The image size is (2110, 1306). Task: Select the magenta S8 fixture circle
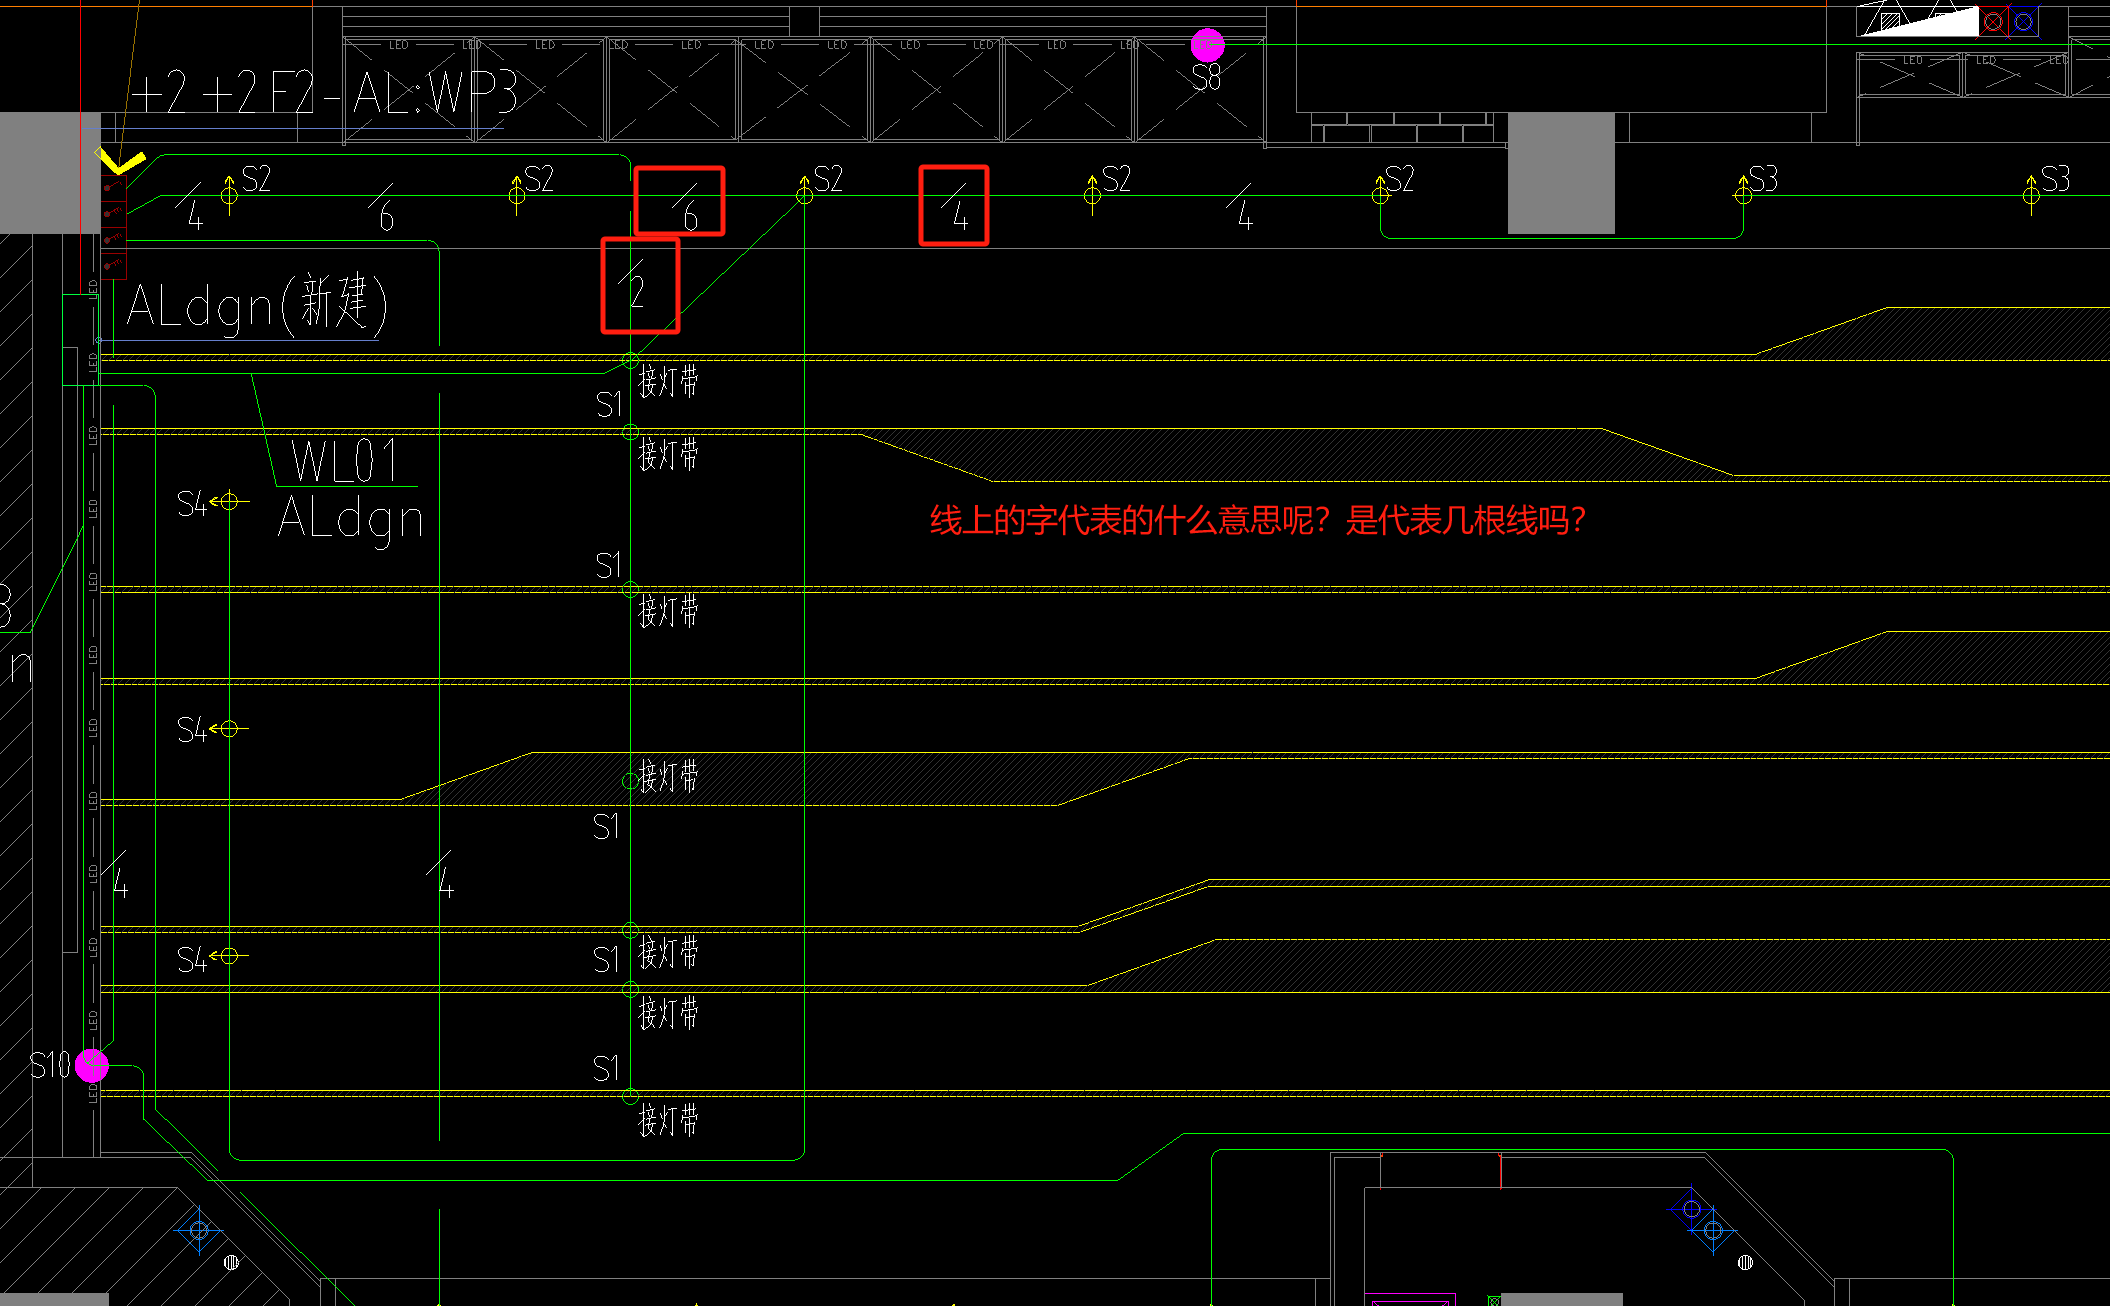tap(1207, 45)
